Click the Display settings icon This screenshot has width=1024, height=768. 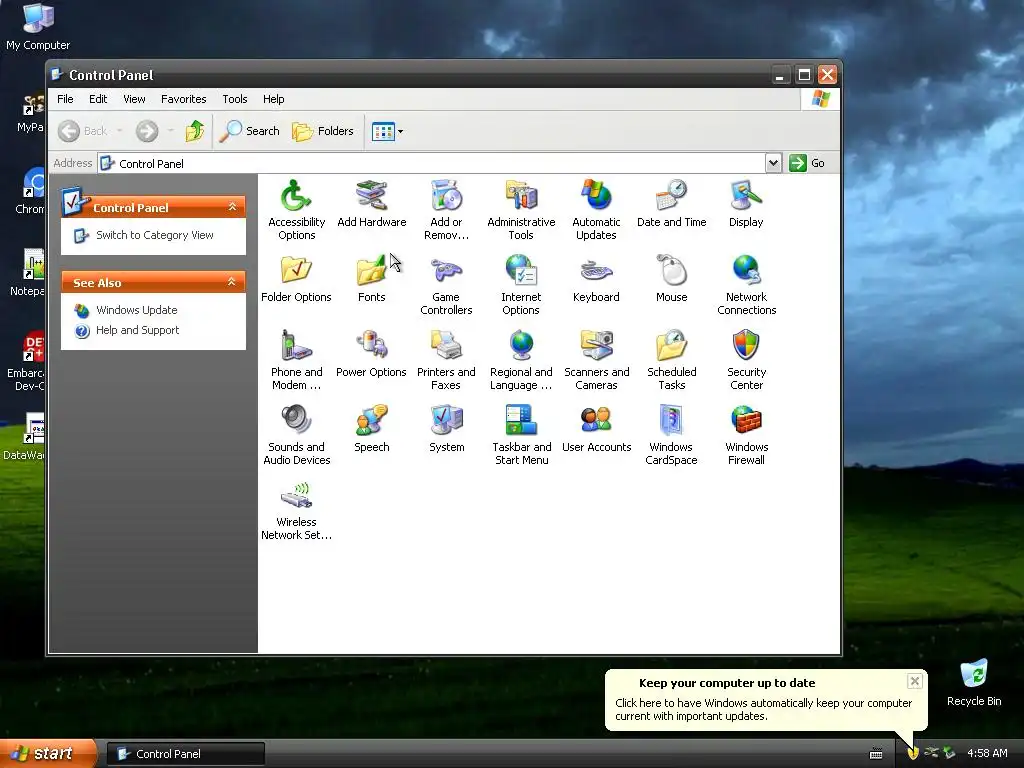(x=746, y=203)
